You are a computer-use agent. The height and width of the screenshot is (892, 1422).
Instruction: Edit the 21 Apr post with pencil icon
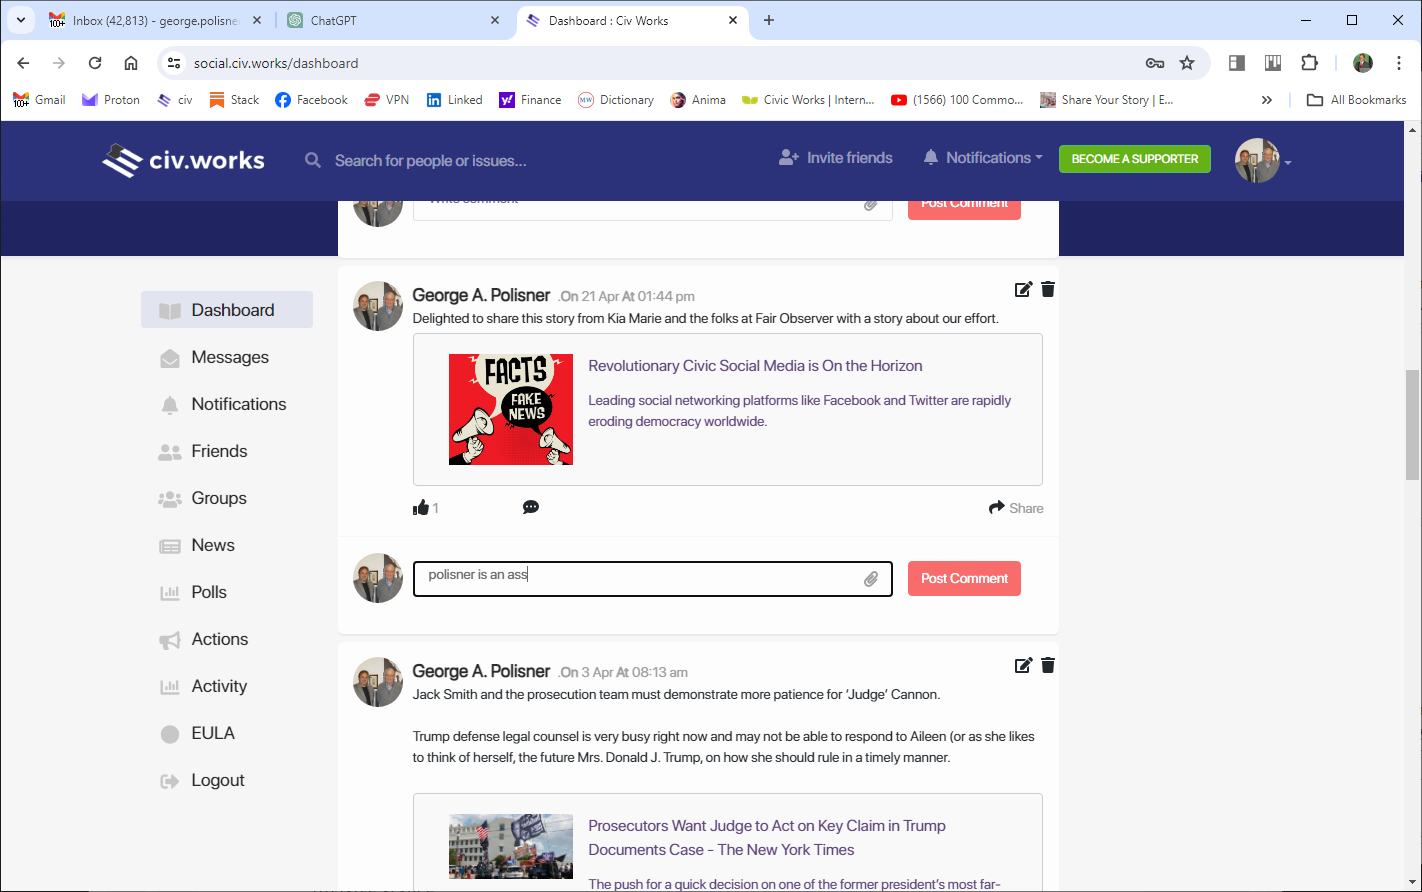(1023, 290)
